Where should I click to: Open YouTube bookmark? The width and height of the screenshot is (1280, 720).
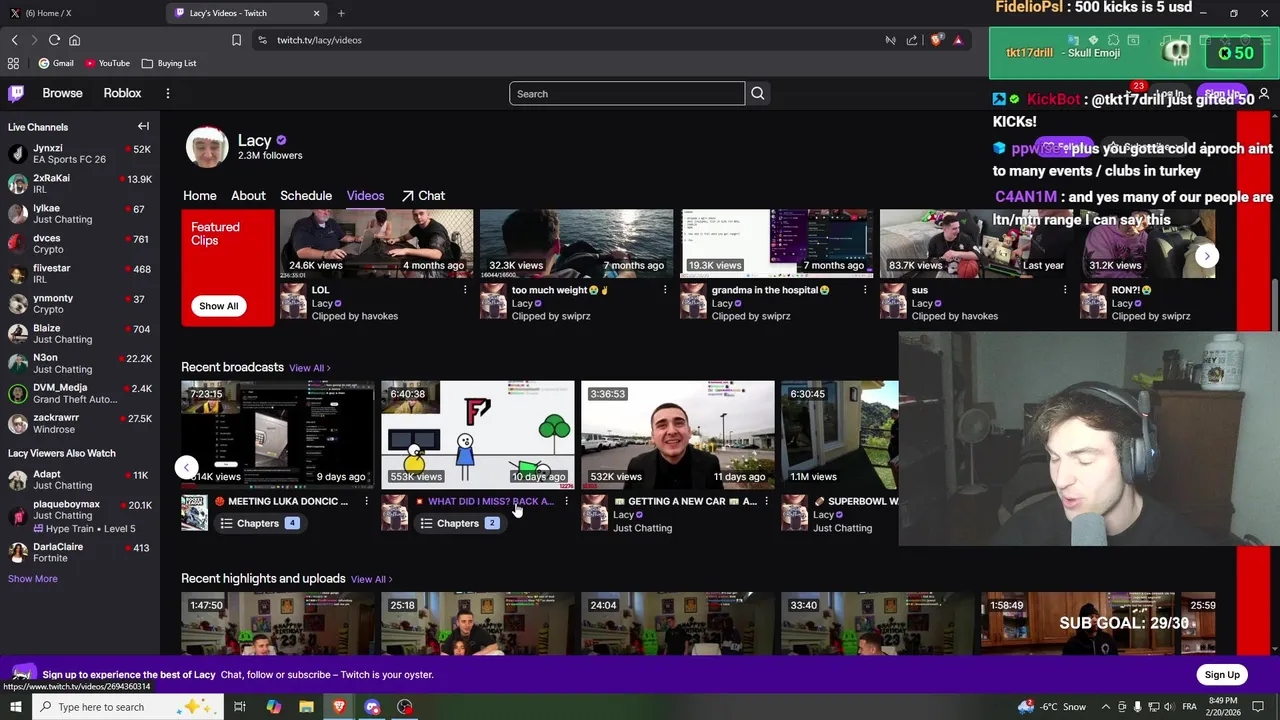[x=107, y=63]
